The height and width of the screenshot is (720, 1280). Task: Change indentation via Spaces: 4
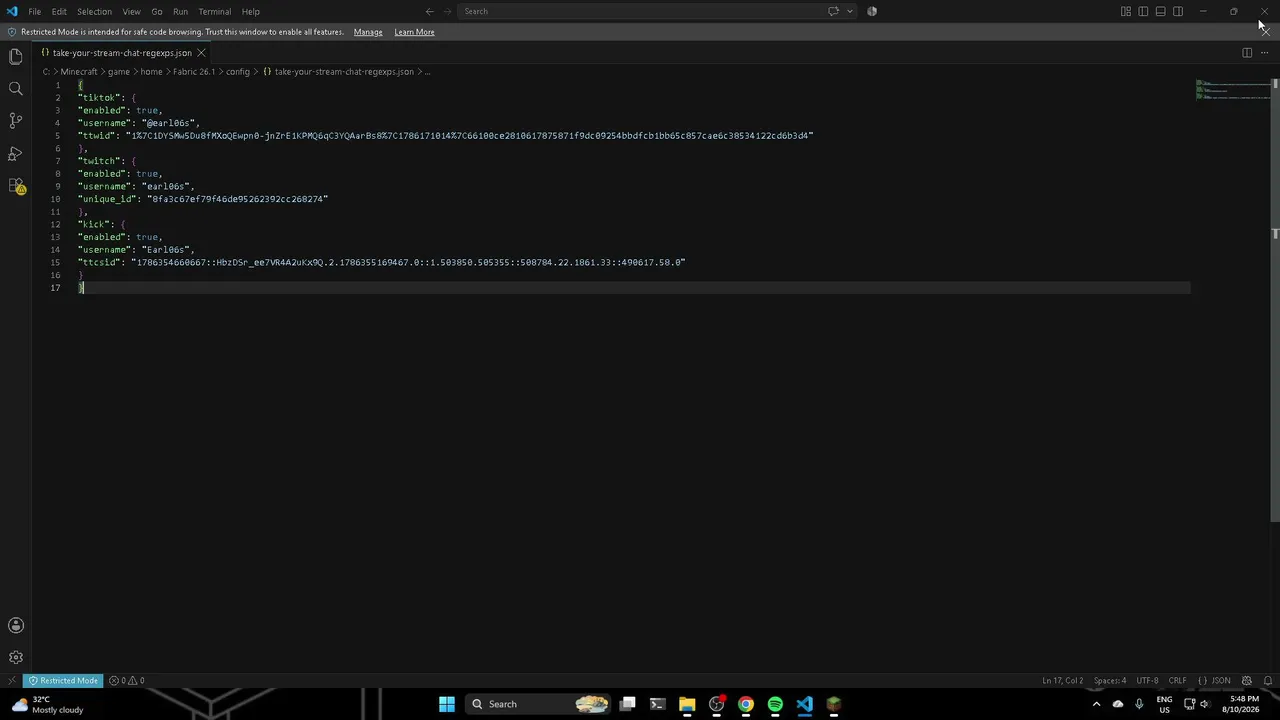click(1109, 681)
